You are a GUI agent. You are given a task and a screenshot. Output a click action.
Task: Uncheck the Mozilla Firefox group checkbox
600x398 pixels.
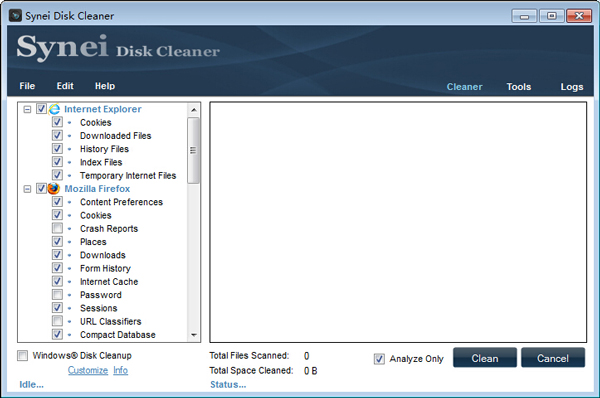pos(41,189)
